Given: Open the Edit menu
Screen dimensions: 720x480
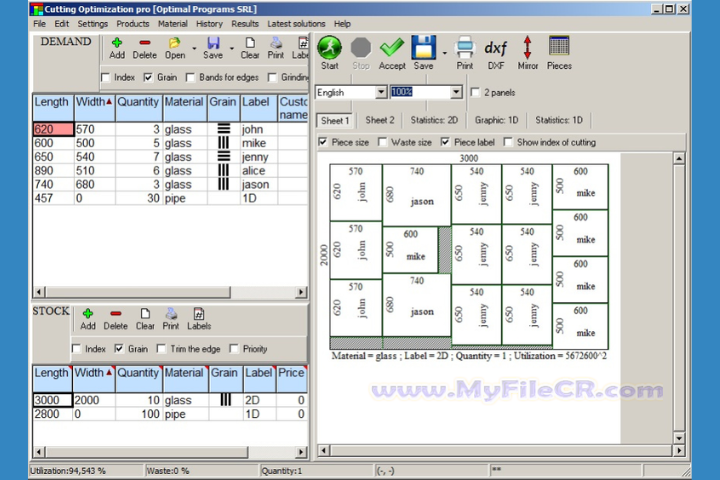Looking at the screenshot, I should click(62, 24).
